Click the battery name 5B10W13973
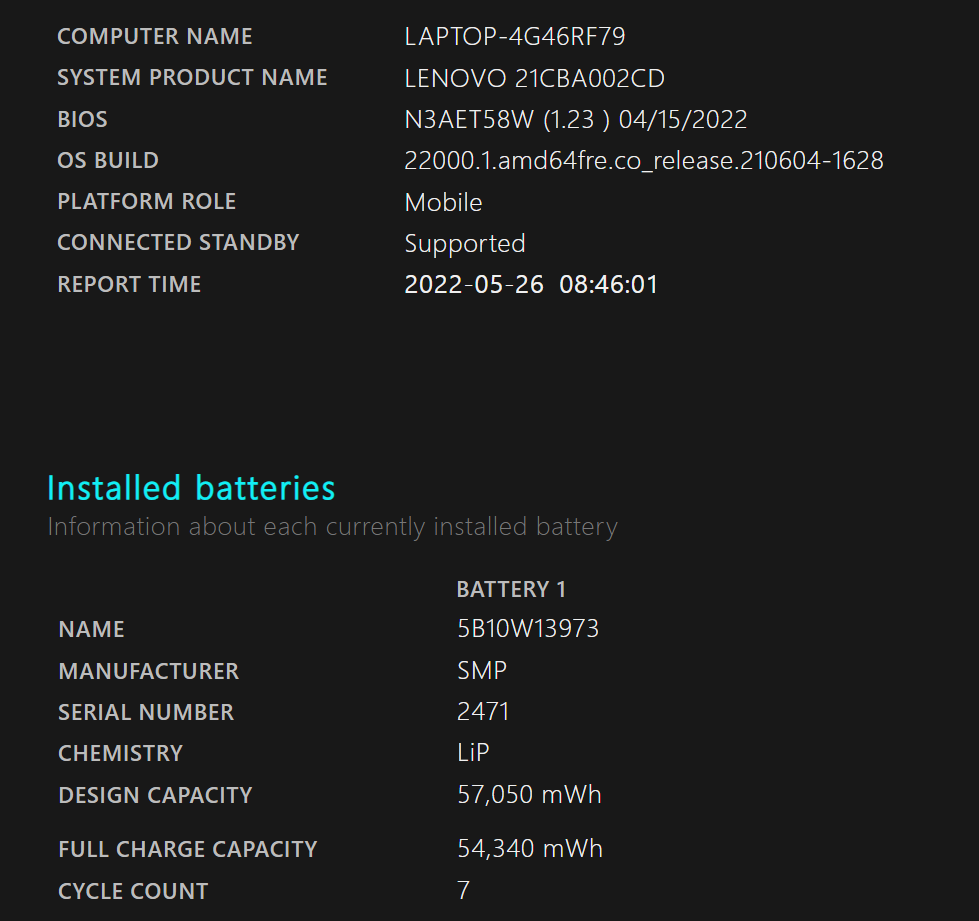This screenshot has height=921, width=979. [528, 628]
